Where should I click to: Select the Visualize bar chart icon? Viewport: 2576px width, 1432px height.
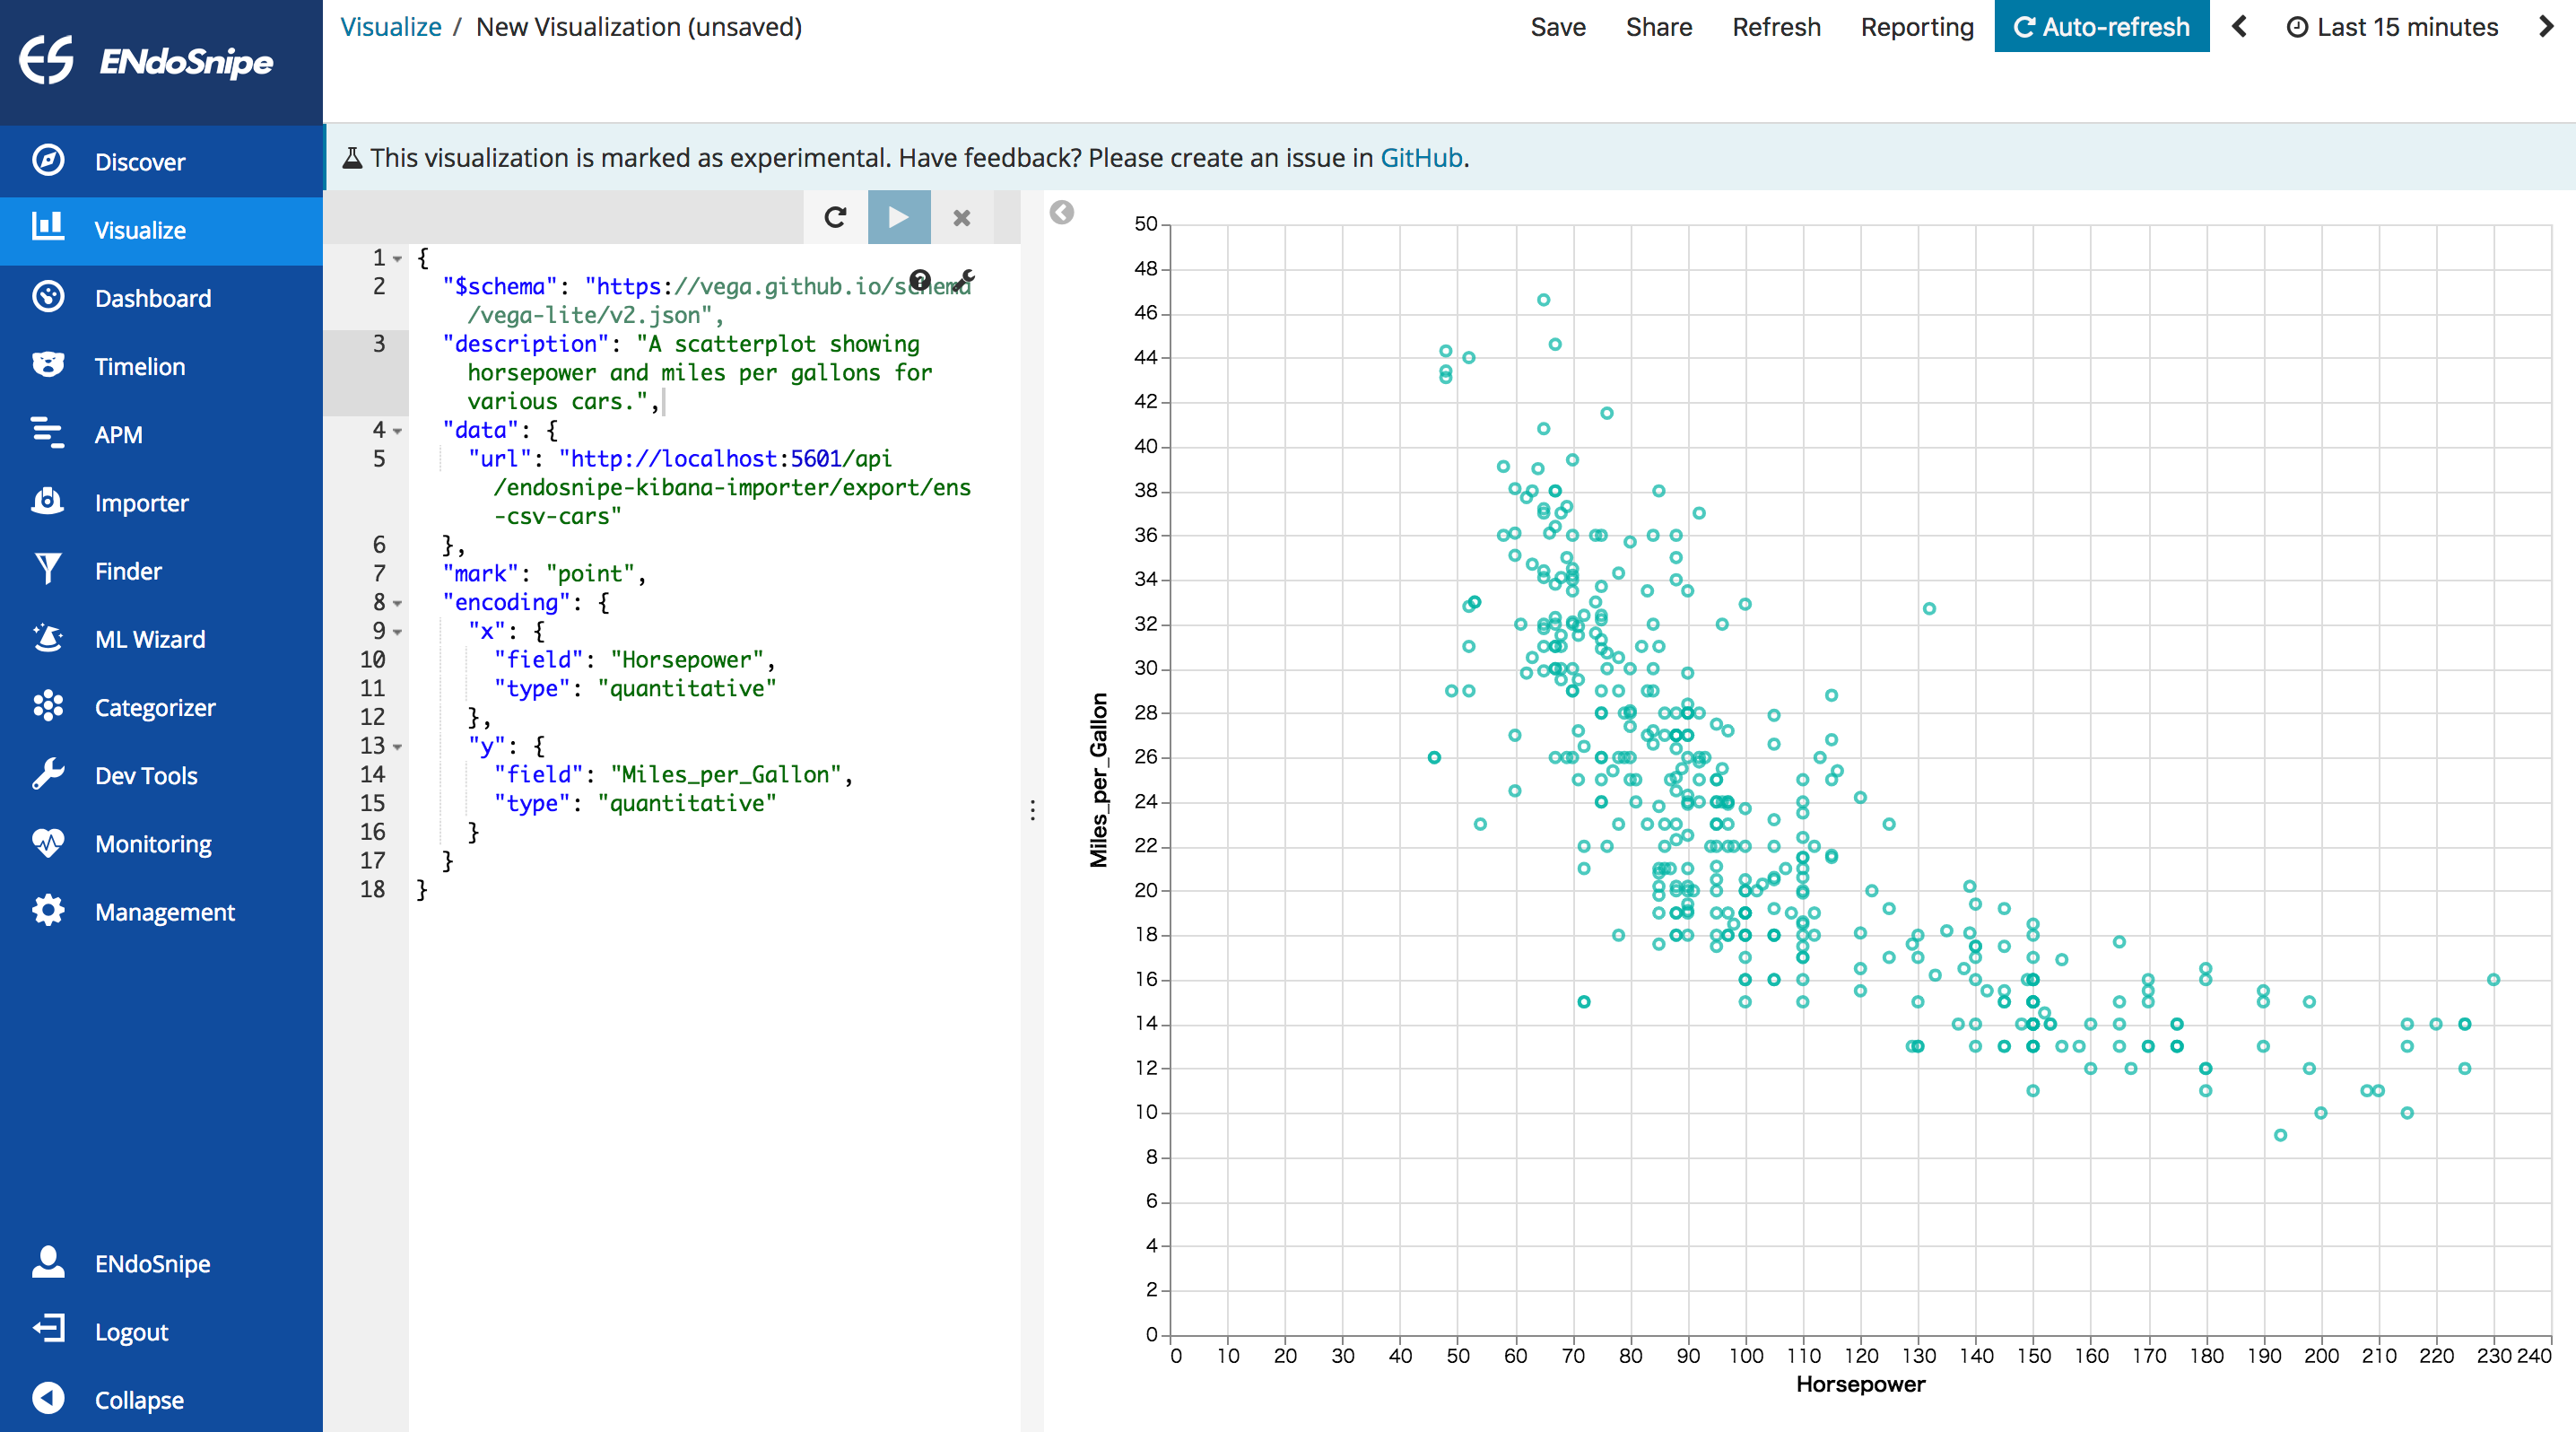(48, 227)
